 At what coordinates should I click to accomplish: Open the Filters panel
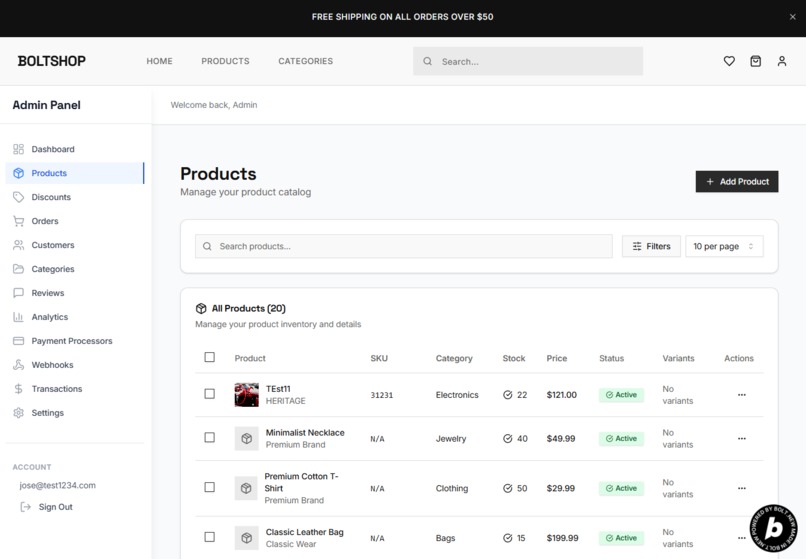651,246
